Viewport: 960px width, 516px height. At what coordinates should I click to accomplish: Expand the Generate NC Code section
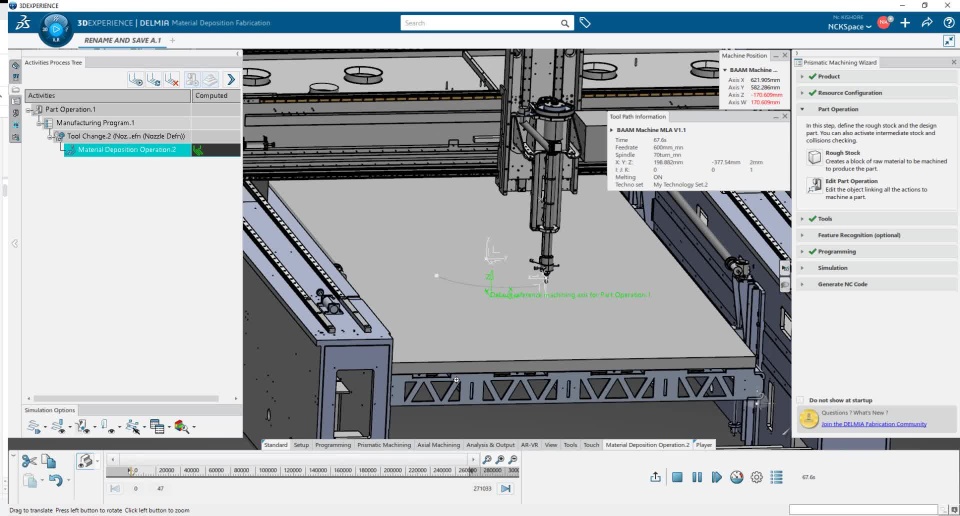click(802, 285)
